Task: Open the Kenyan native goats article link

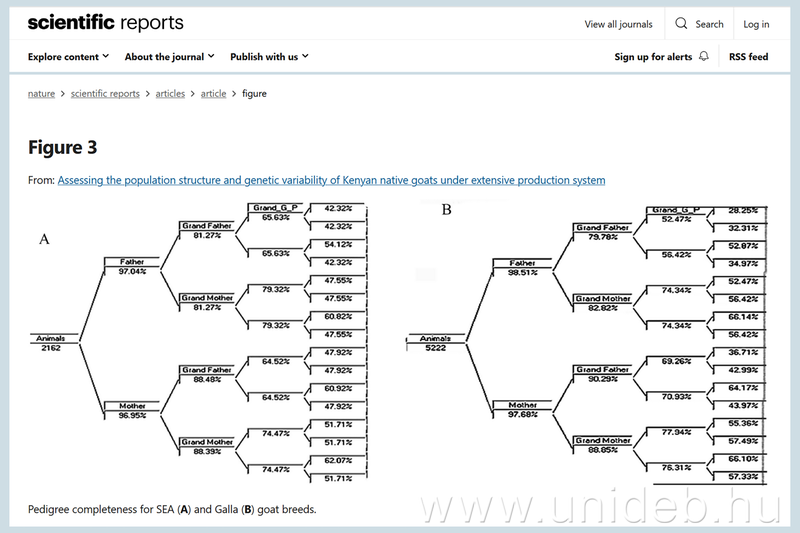Action: pos(331,181)
